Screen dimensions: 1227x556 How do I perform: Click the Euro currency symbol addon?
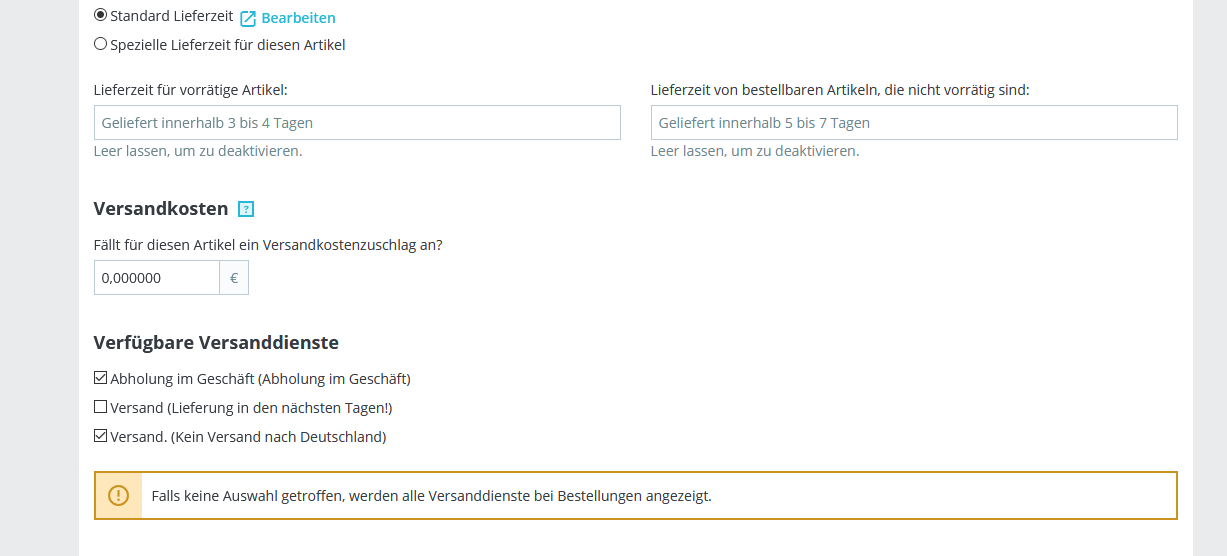[234, 278]
